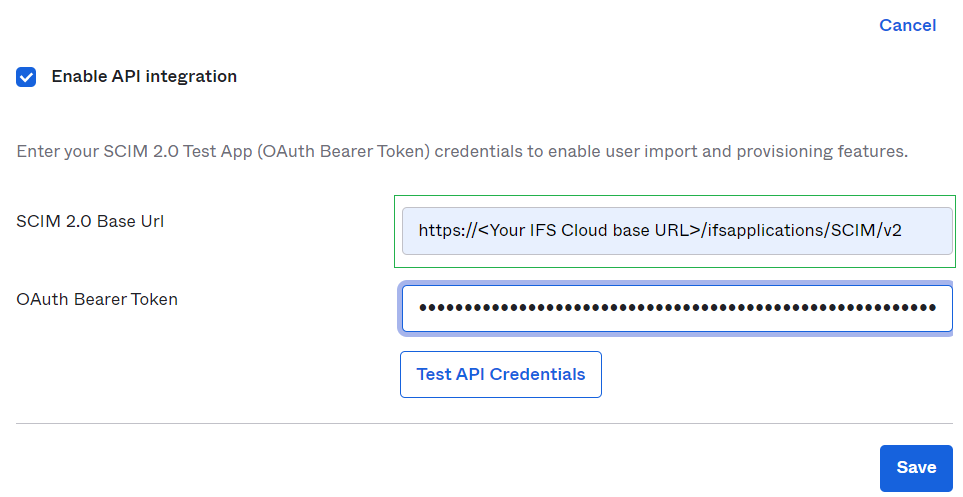Verify credentials with Test API Credentials
Screen dimensions: 963x497
pos(500,374)
